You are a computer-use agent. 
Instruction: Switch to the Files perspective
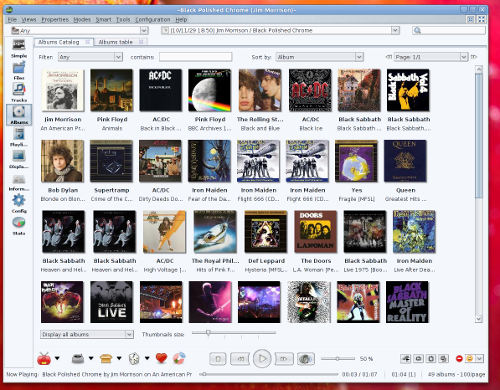coord(19,71)
